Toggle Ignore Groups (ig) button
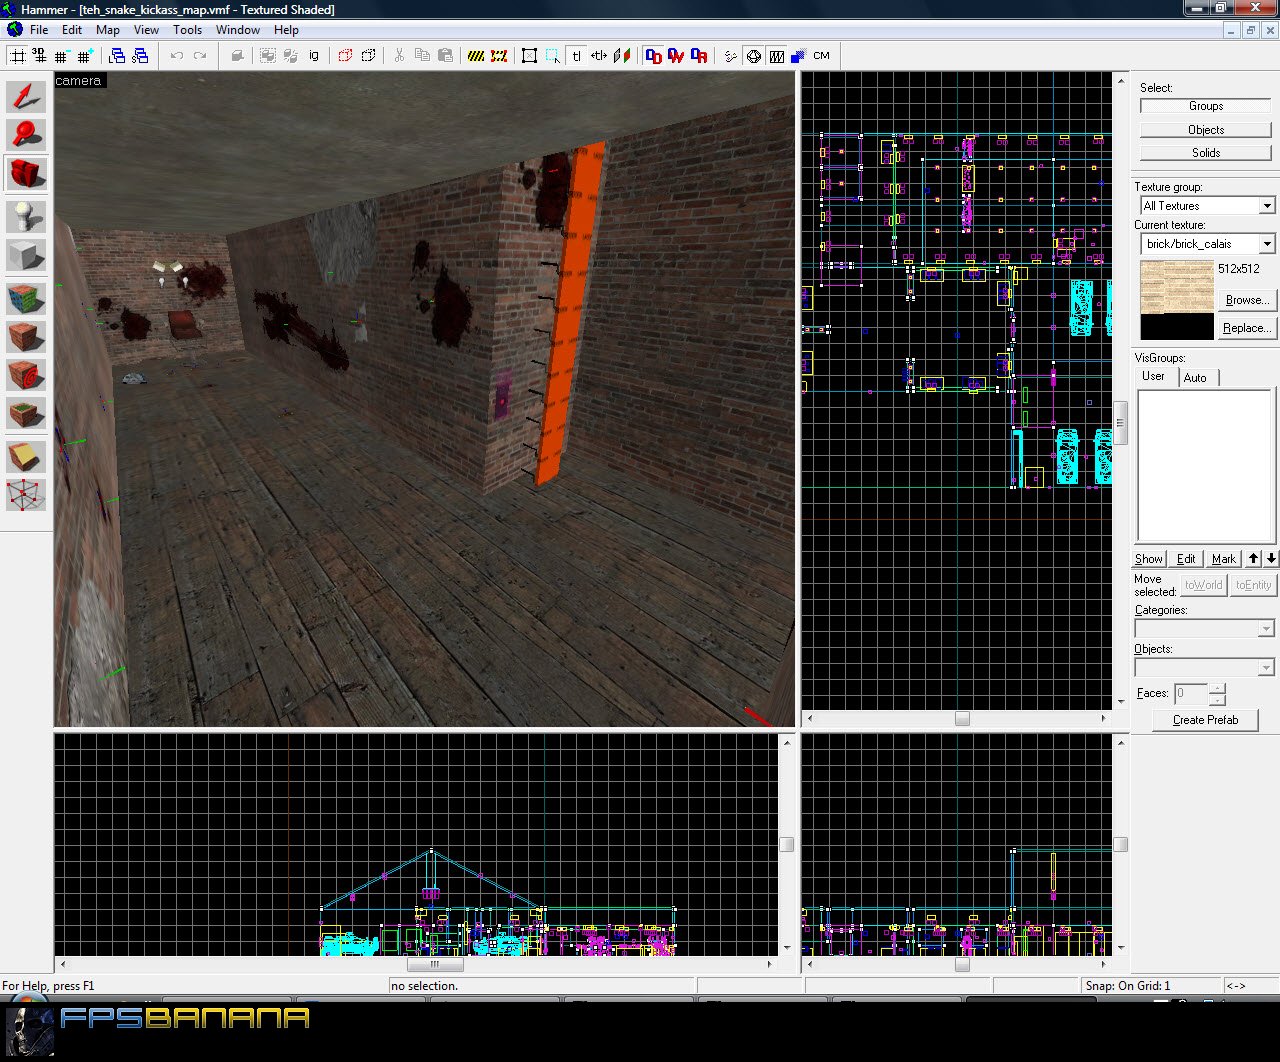Screen dimensions: 1280x1062 tap(314, 56)
